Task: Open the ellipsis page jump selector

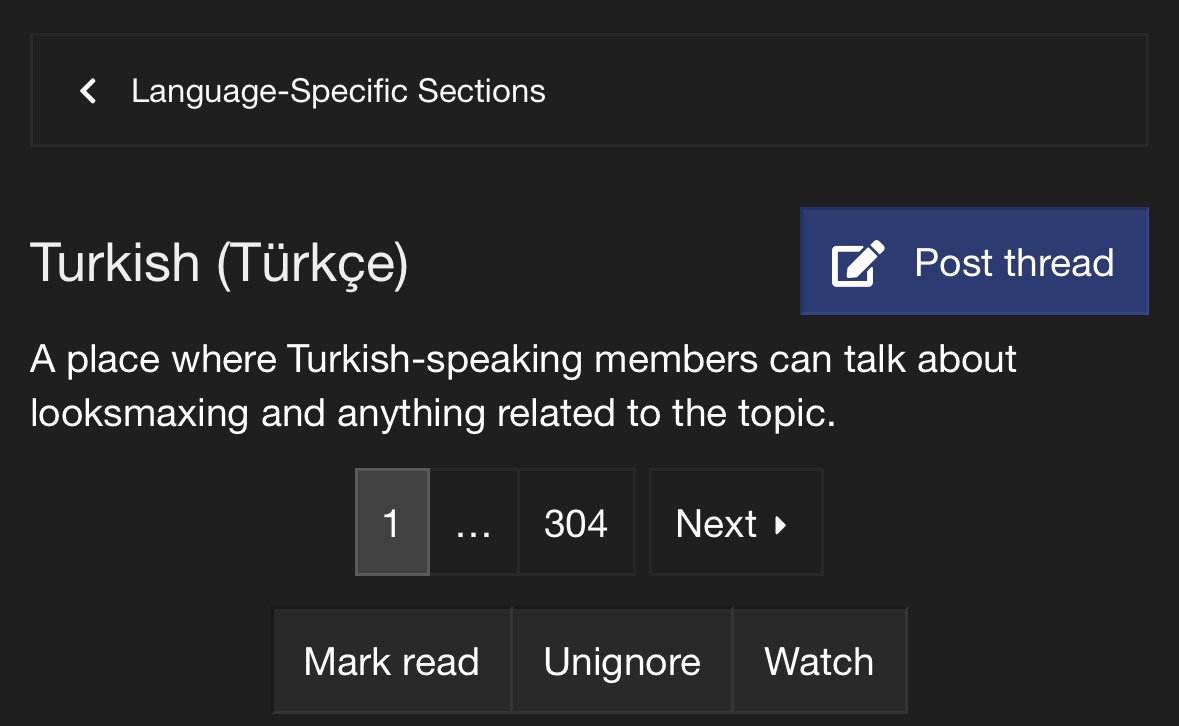Action: click(x=474, y=522)
